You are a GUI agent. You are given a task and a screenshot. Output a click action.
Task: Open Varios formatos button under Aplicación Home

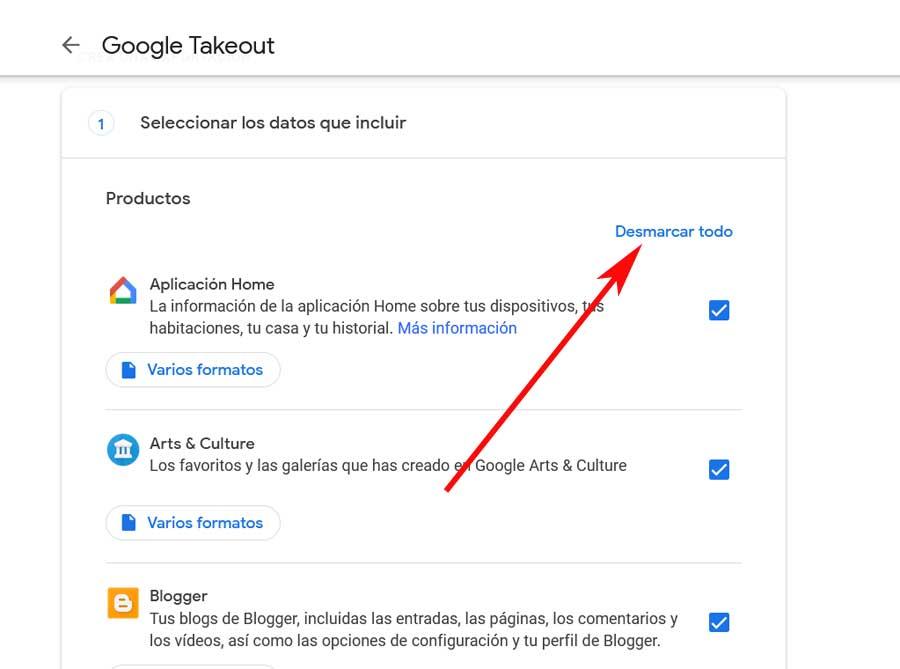(x=193, y=369)
